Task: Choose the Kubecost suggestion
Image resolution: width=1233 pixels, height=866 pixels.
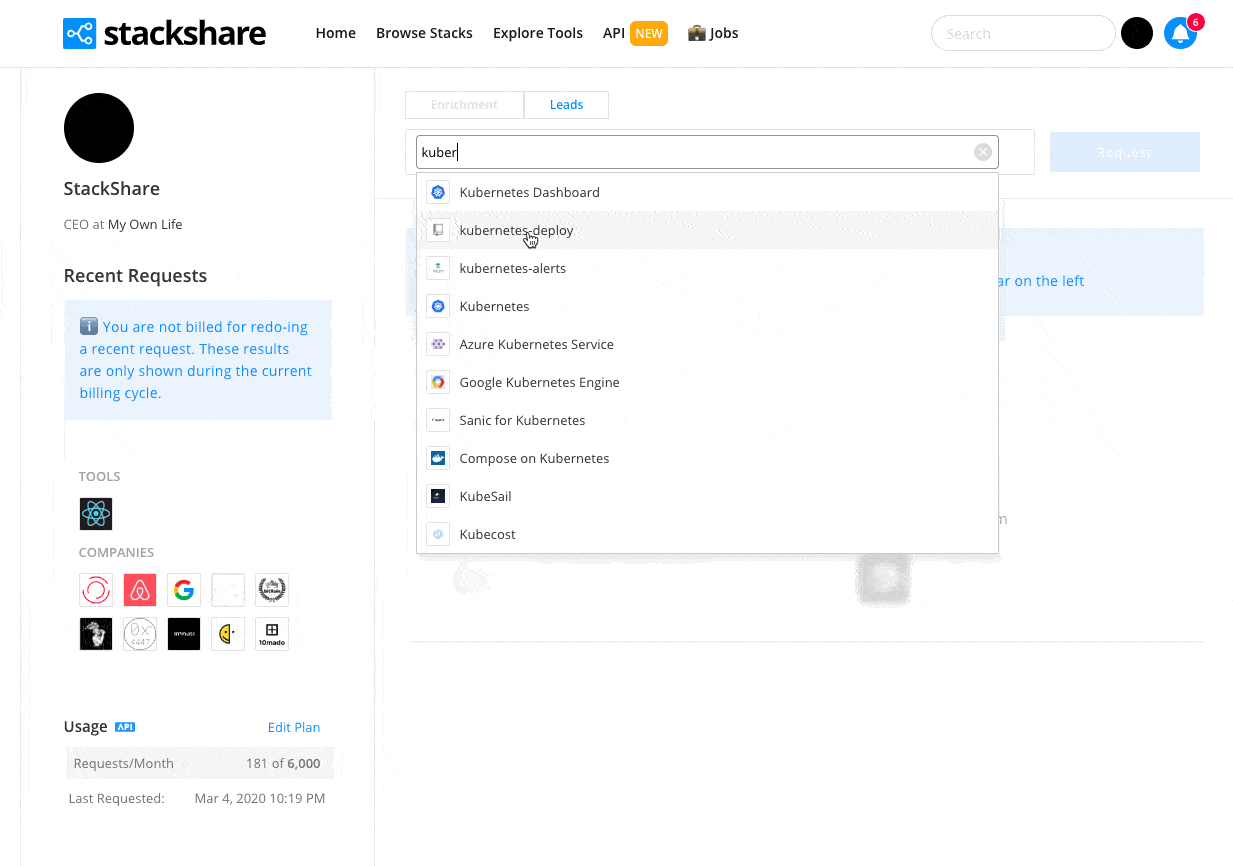Action: pos(707,534)
